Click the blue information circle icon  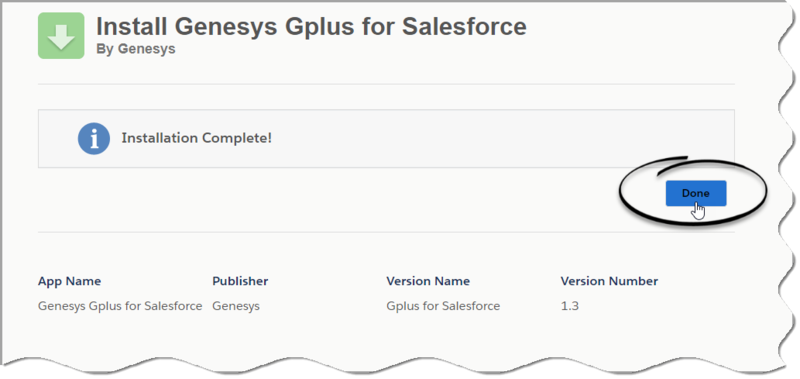point(94,138)
